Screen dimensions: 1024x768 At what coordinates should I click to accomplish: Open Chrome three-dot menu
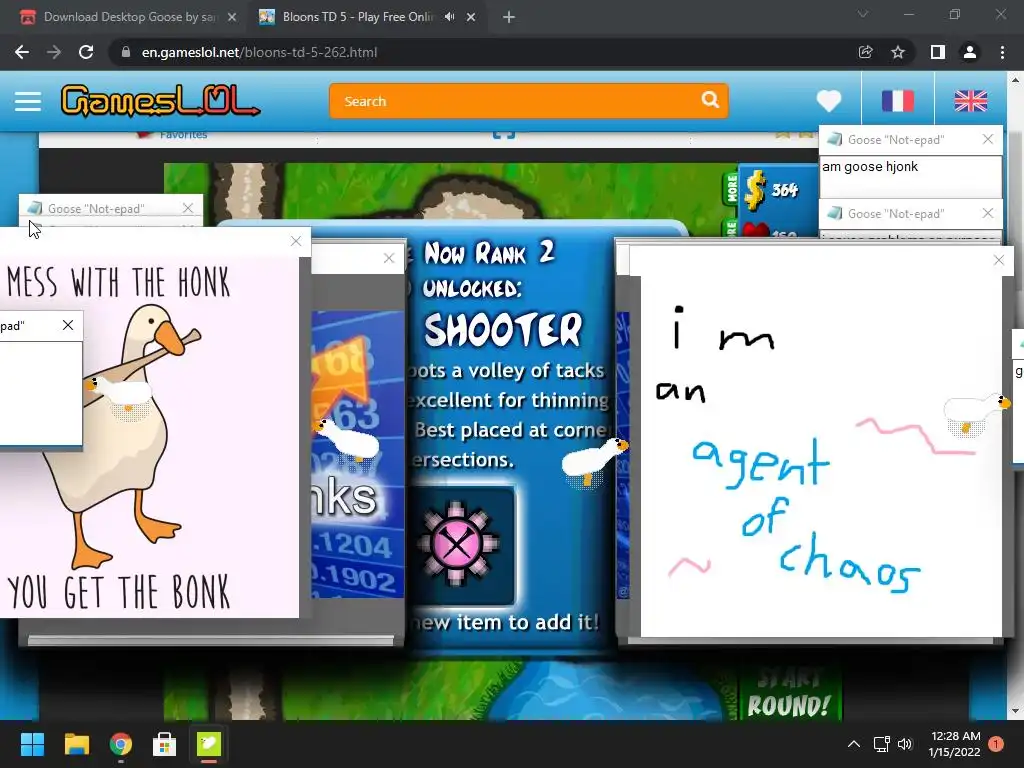[1002, 52]
